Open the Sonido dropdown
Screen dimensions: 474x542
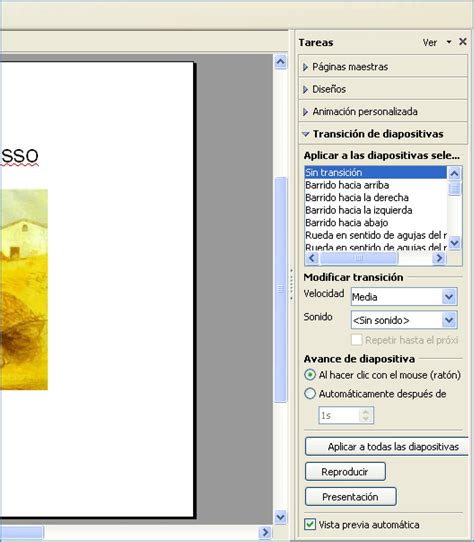click(449, 320)
